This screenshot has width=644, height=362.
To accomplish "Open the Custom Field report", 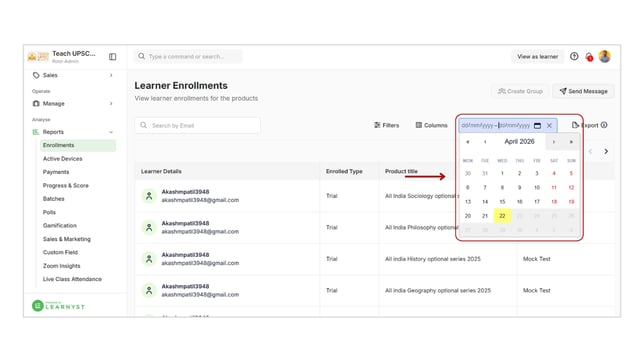I will coord(60,252).
